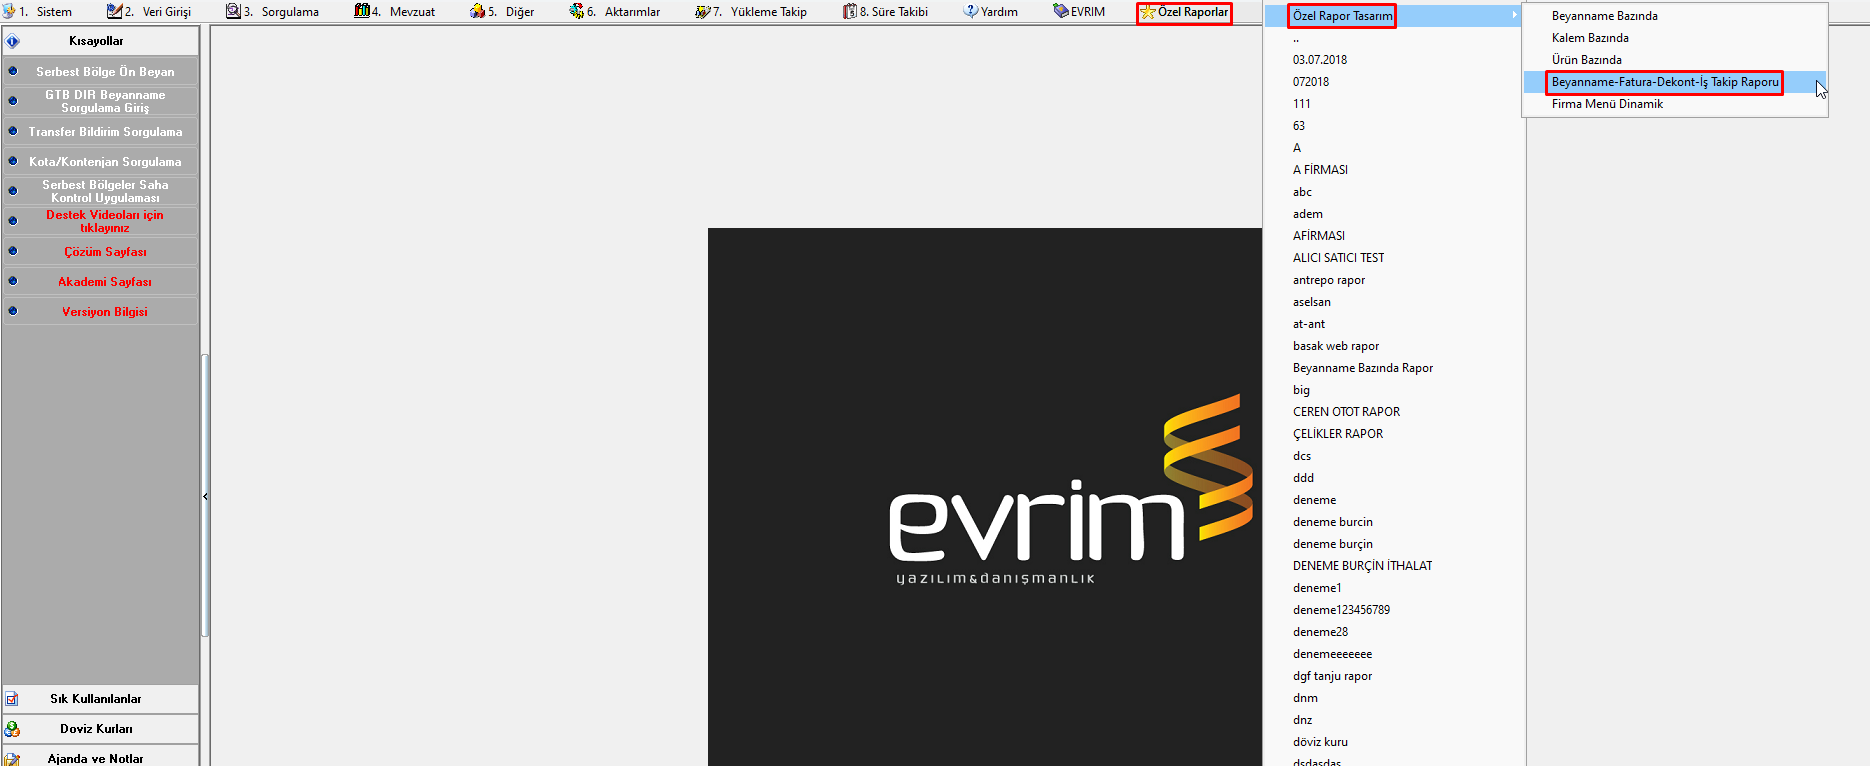Click bullet icon beside Transfer Bildirim Sorgulama
1870x766 pixels.
[13, 131]
